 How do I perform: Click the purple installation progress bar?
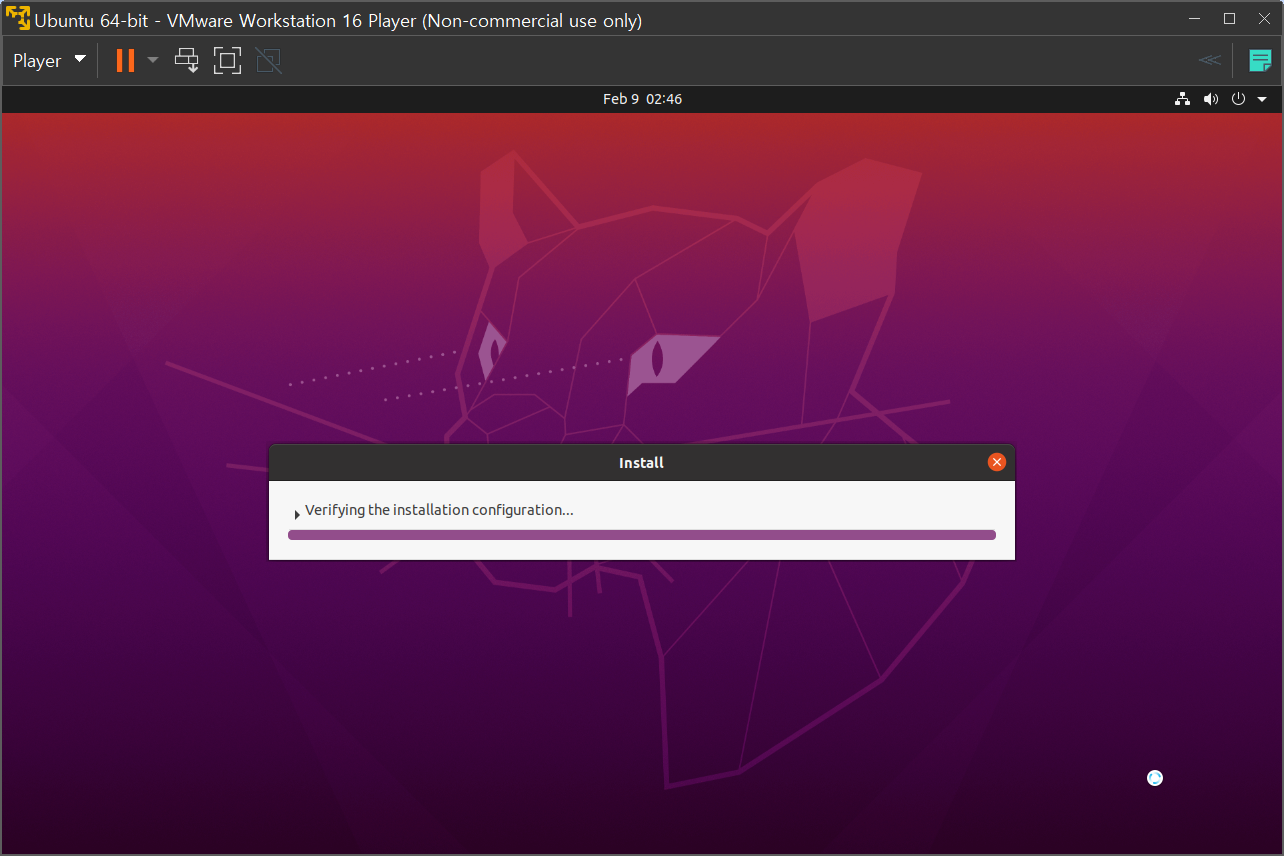[x=642, y=535]
